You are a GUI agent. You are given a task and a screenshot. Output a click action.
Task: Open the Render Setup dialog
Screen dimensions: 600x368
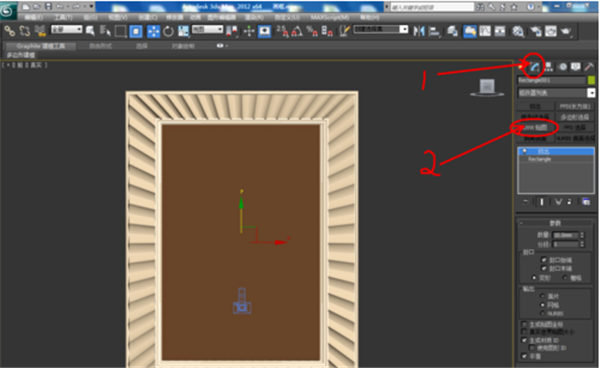point(536,31)
